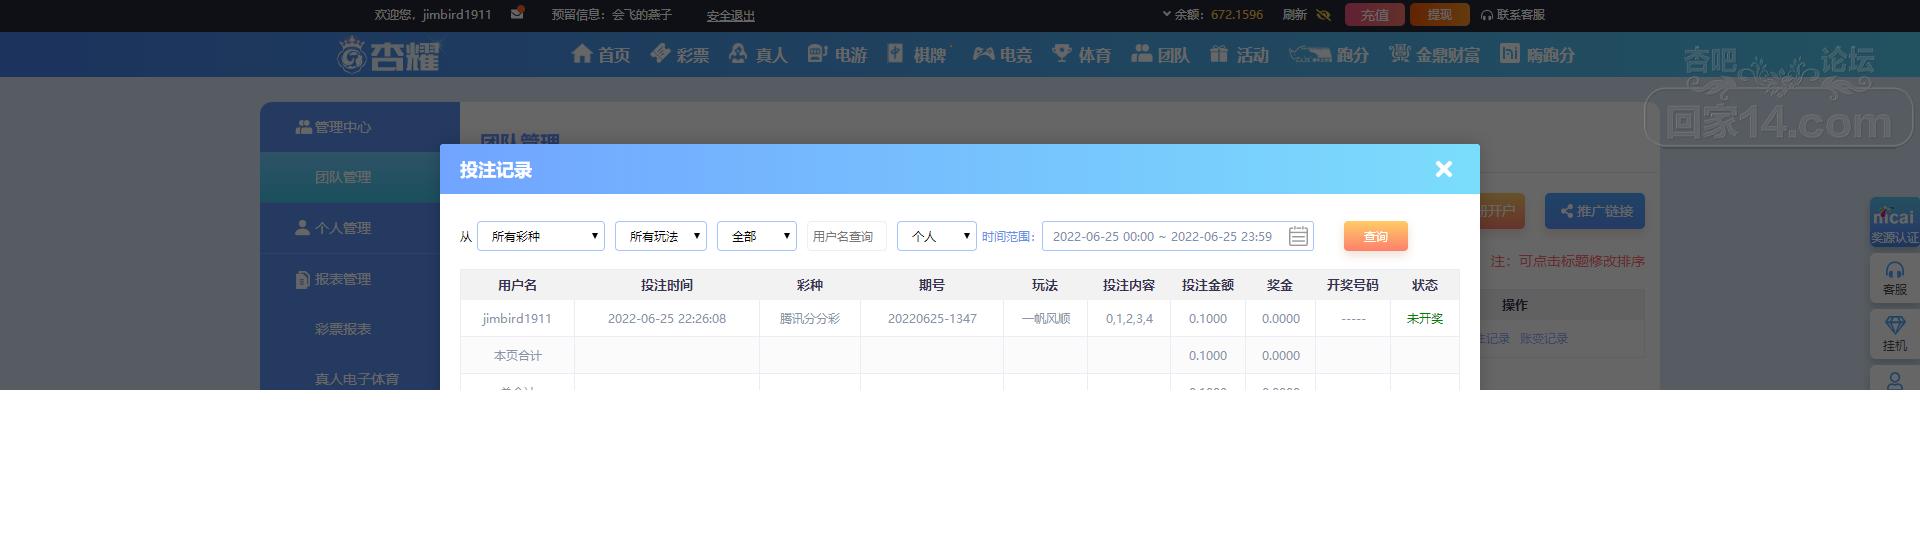Sort by 投注内容 column header

tap(1129, 285)
